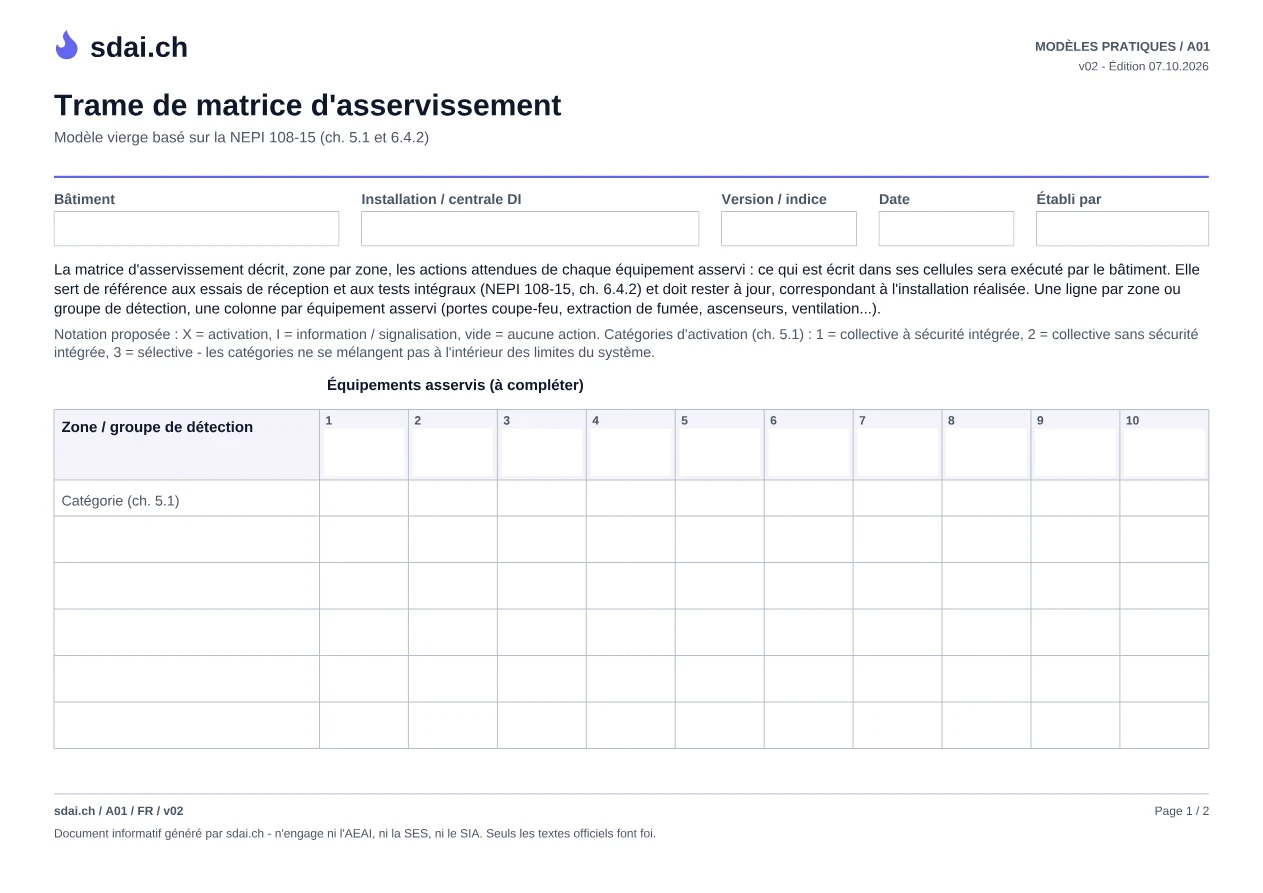1263x893 pixels.
Task: Click the 'Catégorie (ch. 5.1)' row label
Action: click(x=120, y=500)
